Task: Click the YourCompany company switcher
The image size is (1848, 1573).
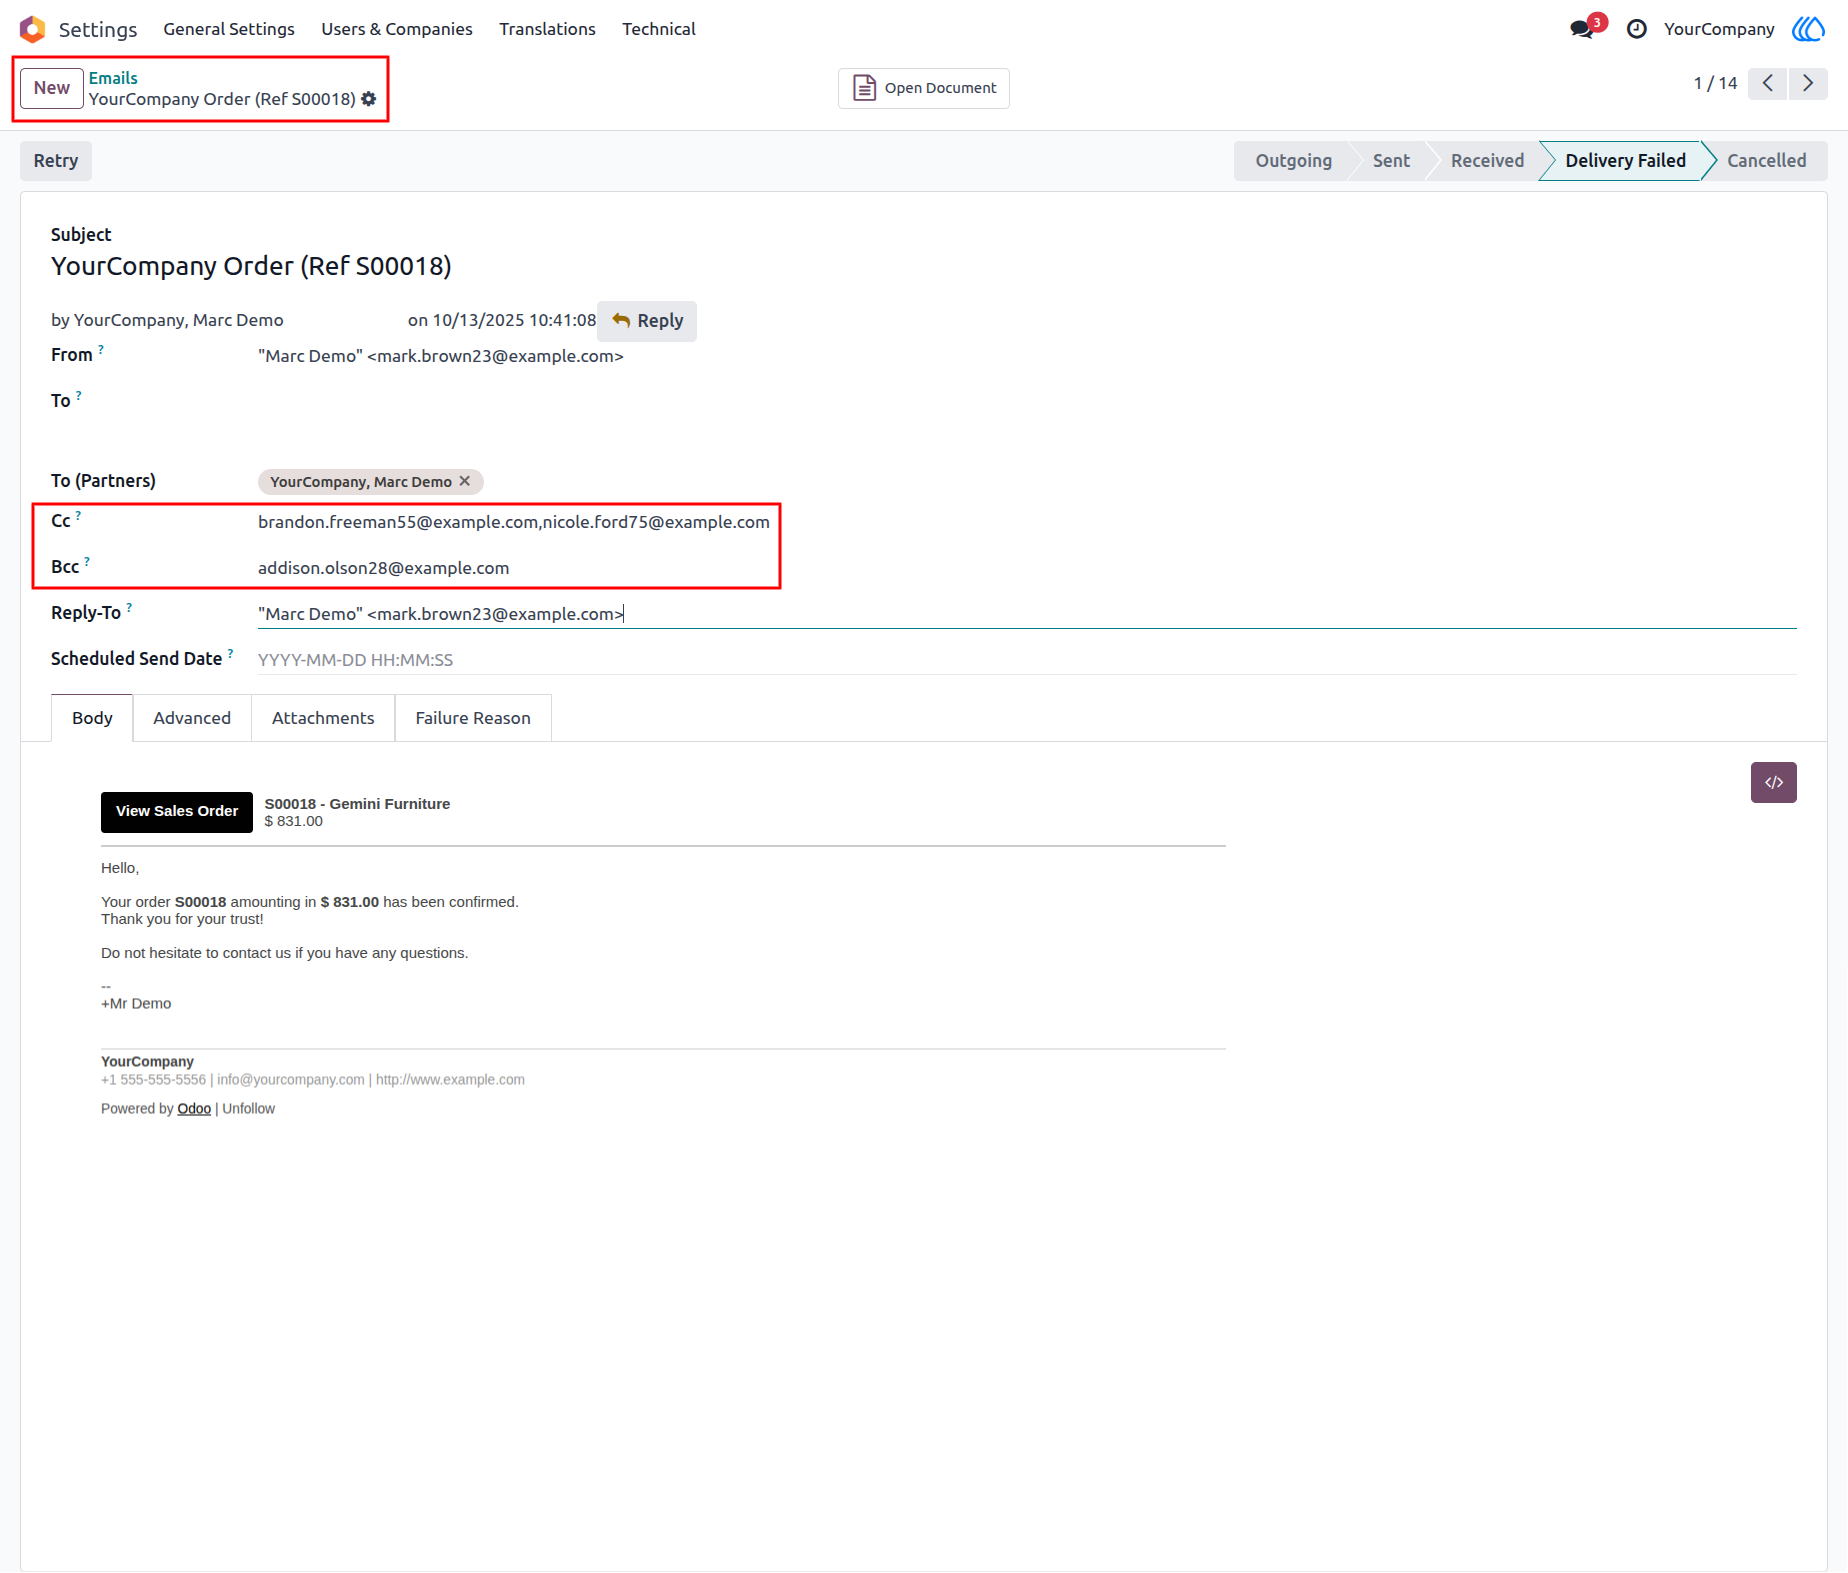Action: click(1719, 29)
